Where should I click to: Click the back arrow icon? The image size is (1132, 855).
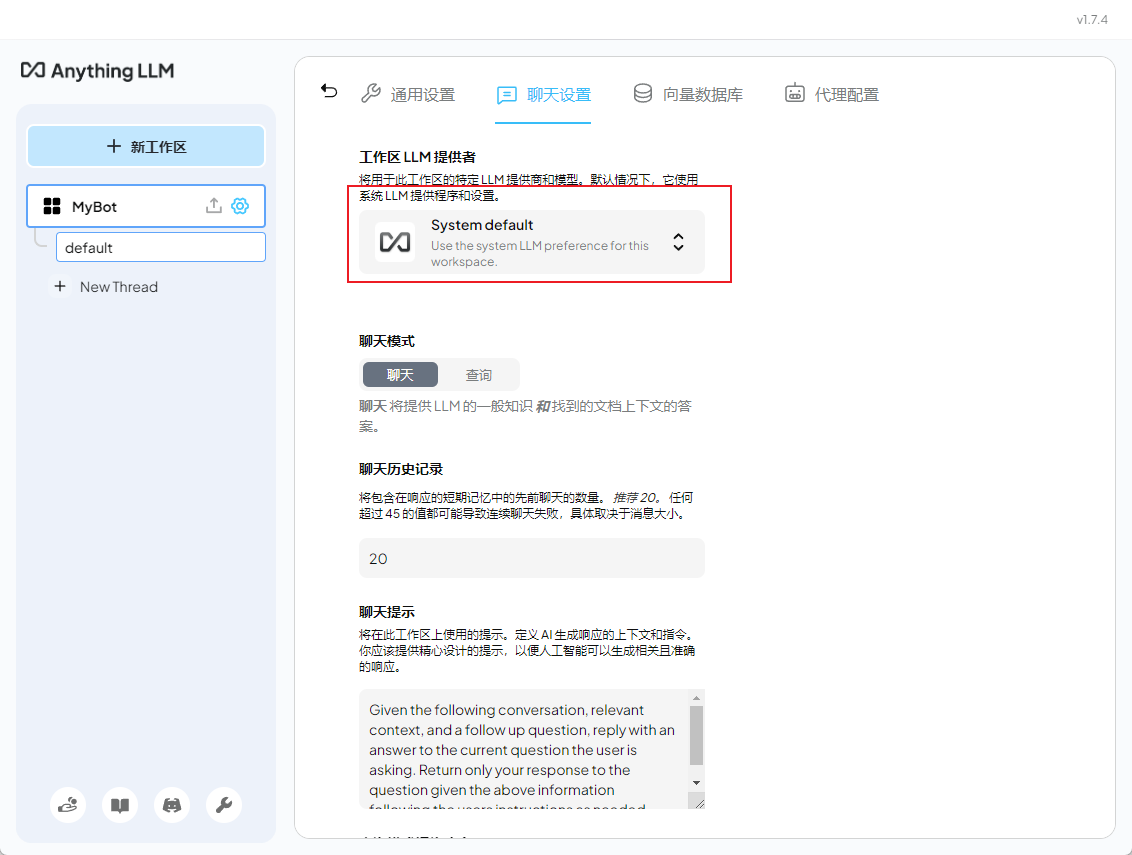pos(329,90)
